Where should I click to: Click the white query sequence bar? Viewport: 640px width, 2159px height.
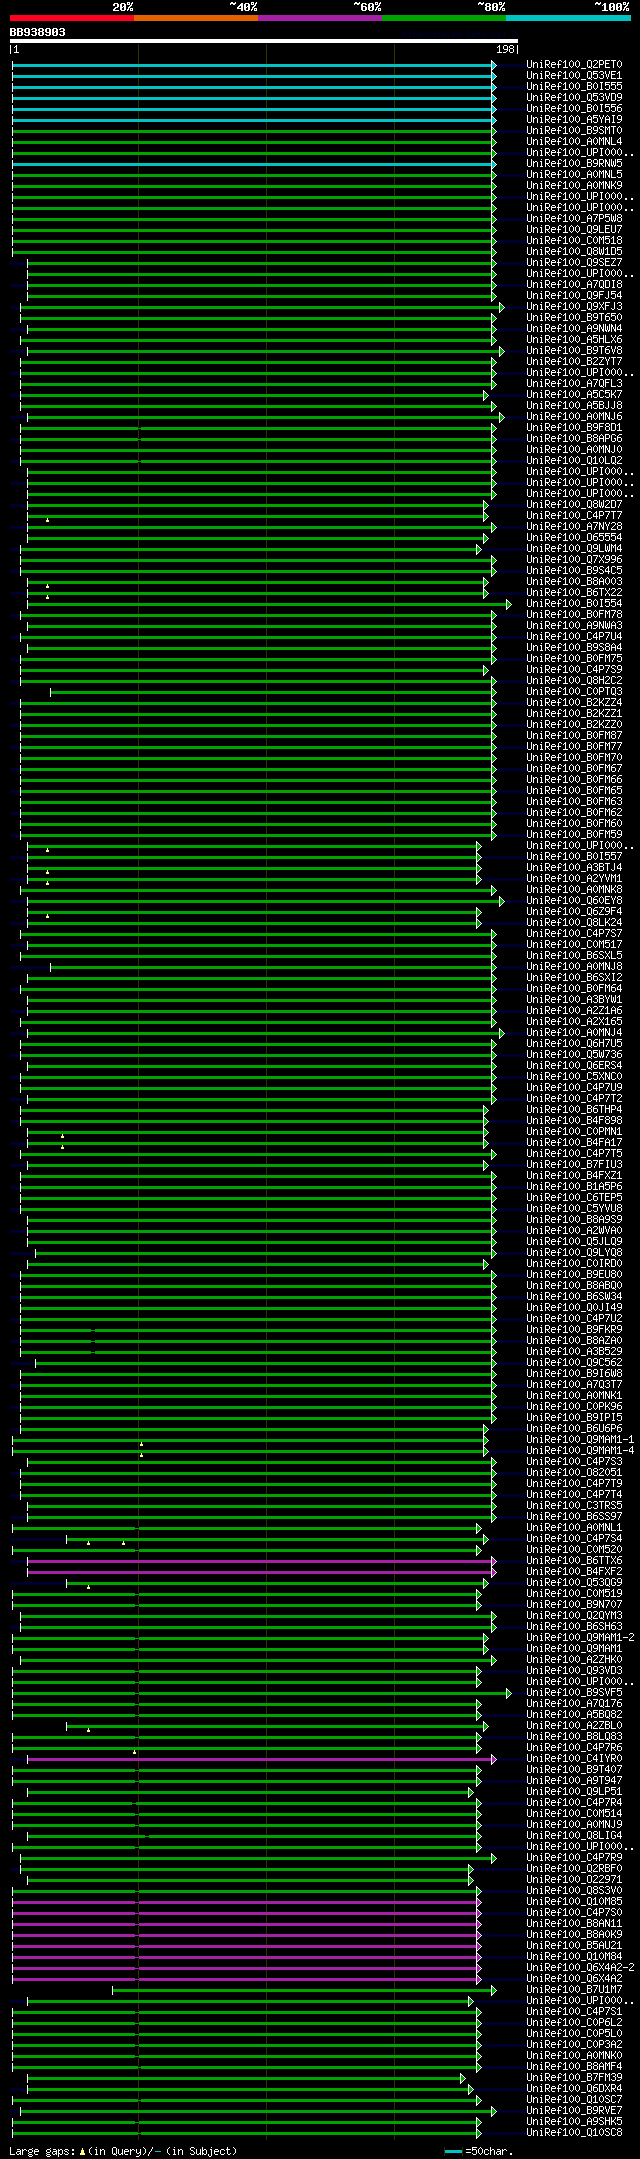tap(264, 41)
